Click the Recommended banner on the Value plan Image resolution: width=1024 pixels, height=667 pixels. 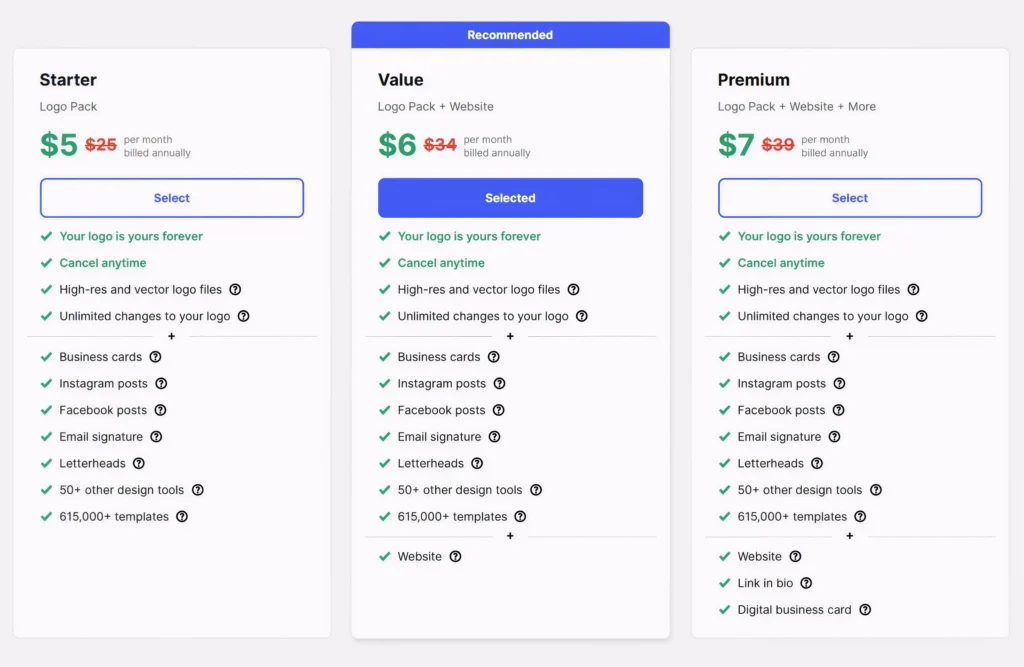pyautogui.click(x=510, y=34)
